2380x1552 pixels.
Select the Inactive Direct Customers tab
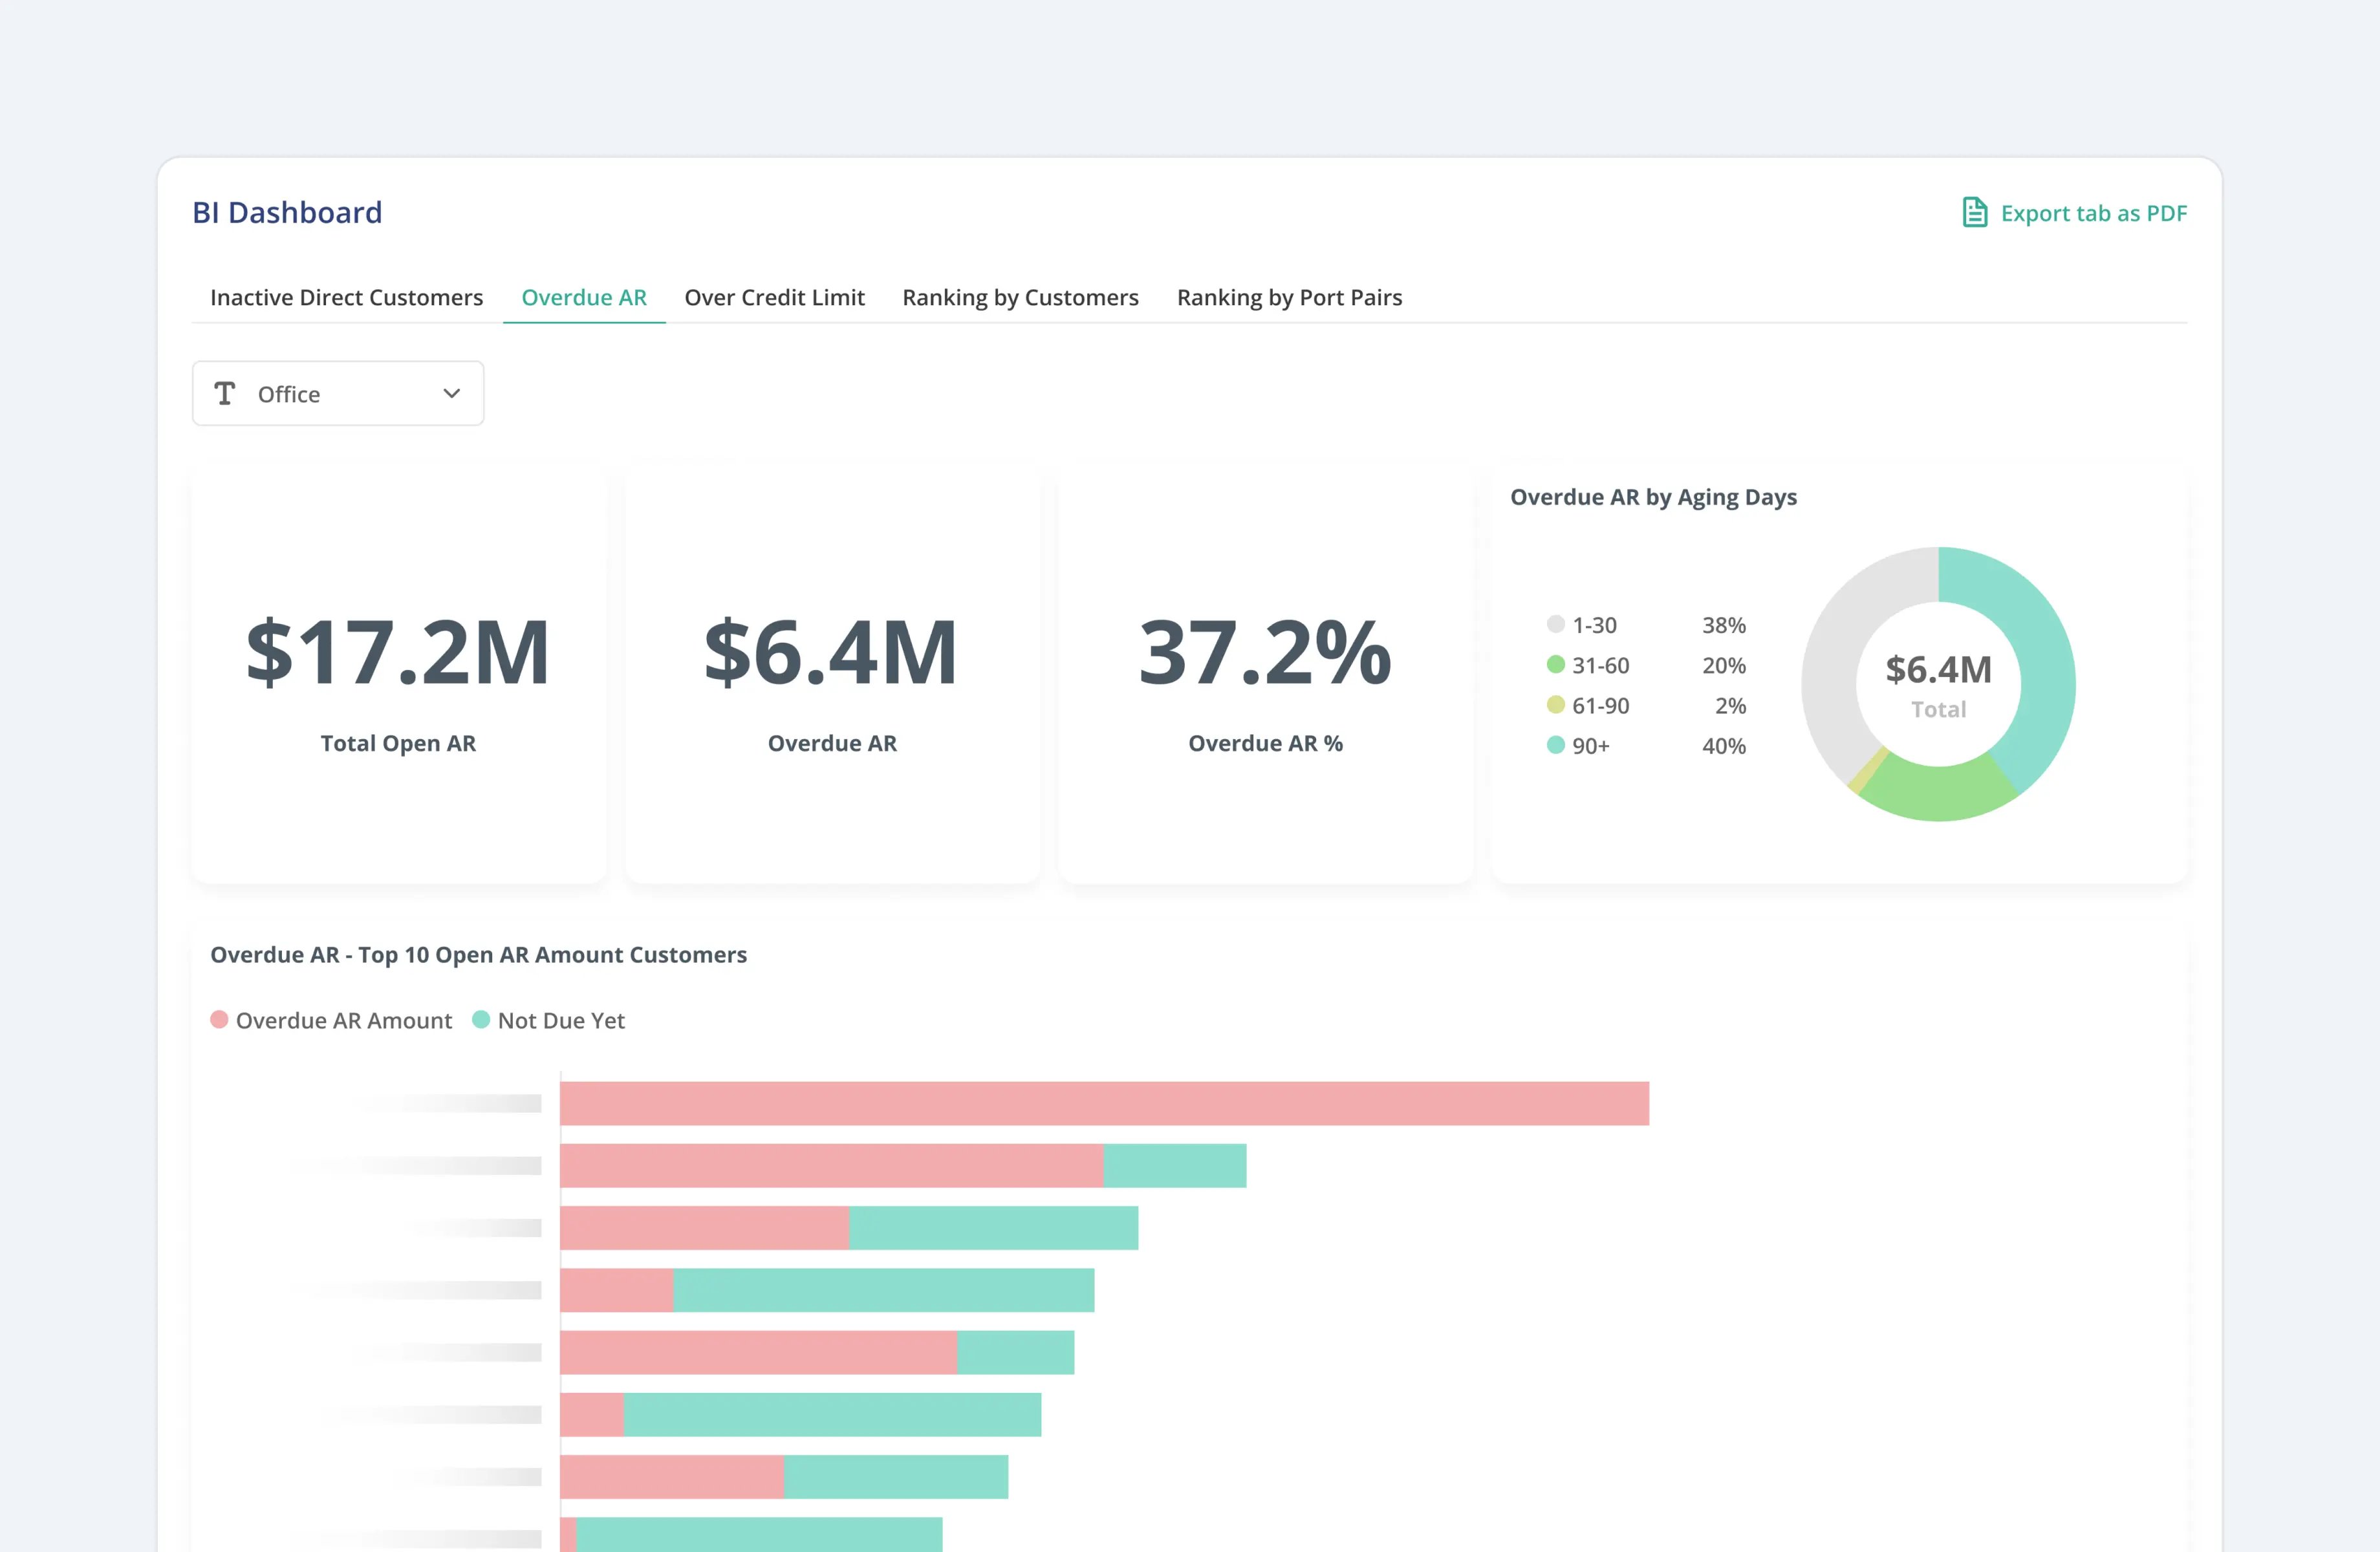(346, 297)
